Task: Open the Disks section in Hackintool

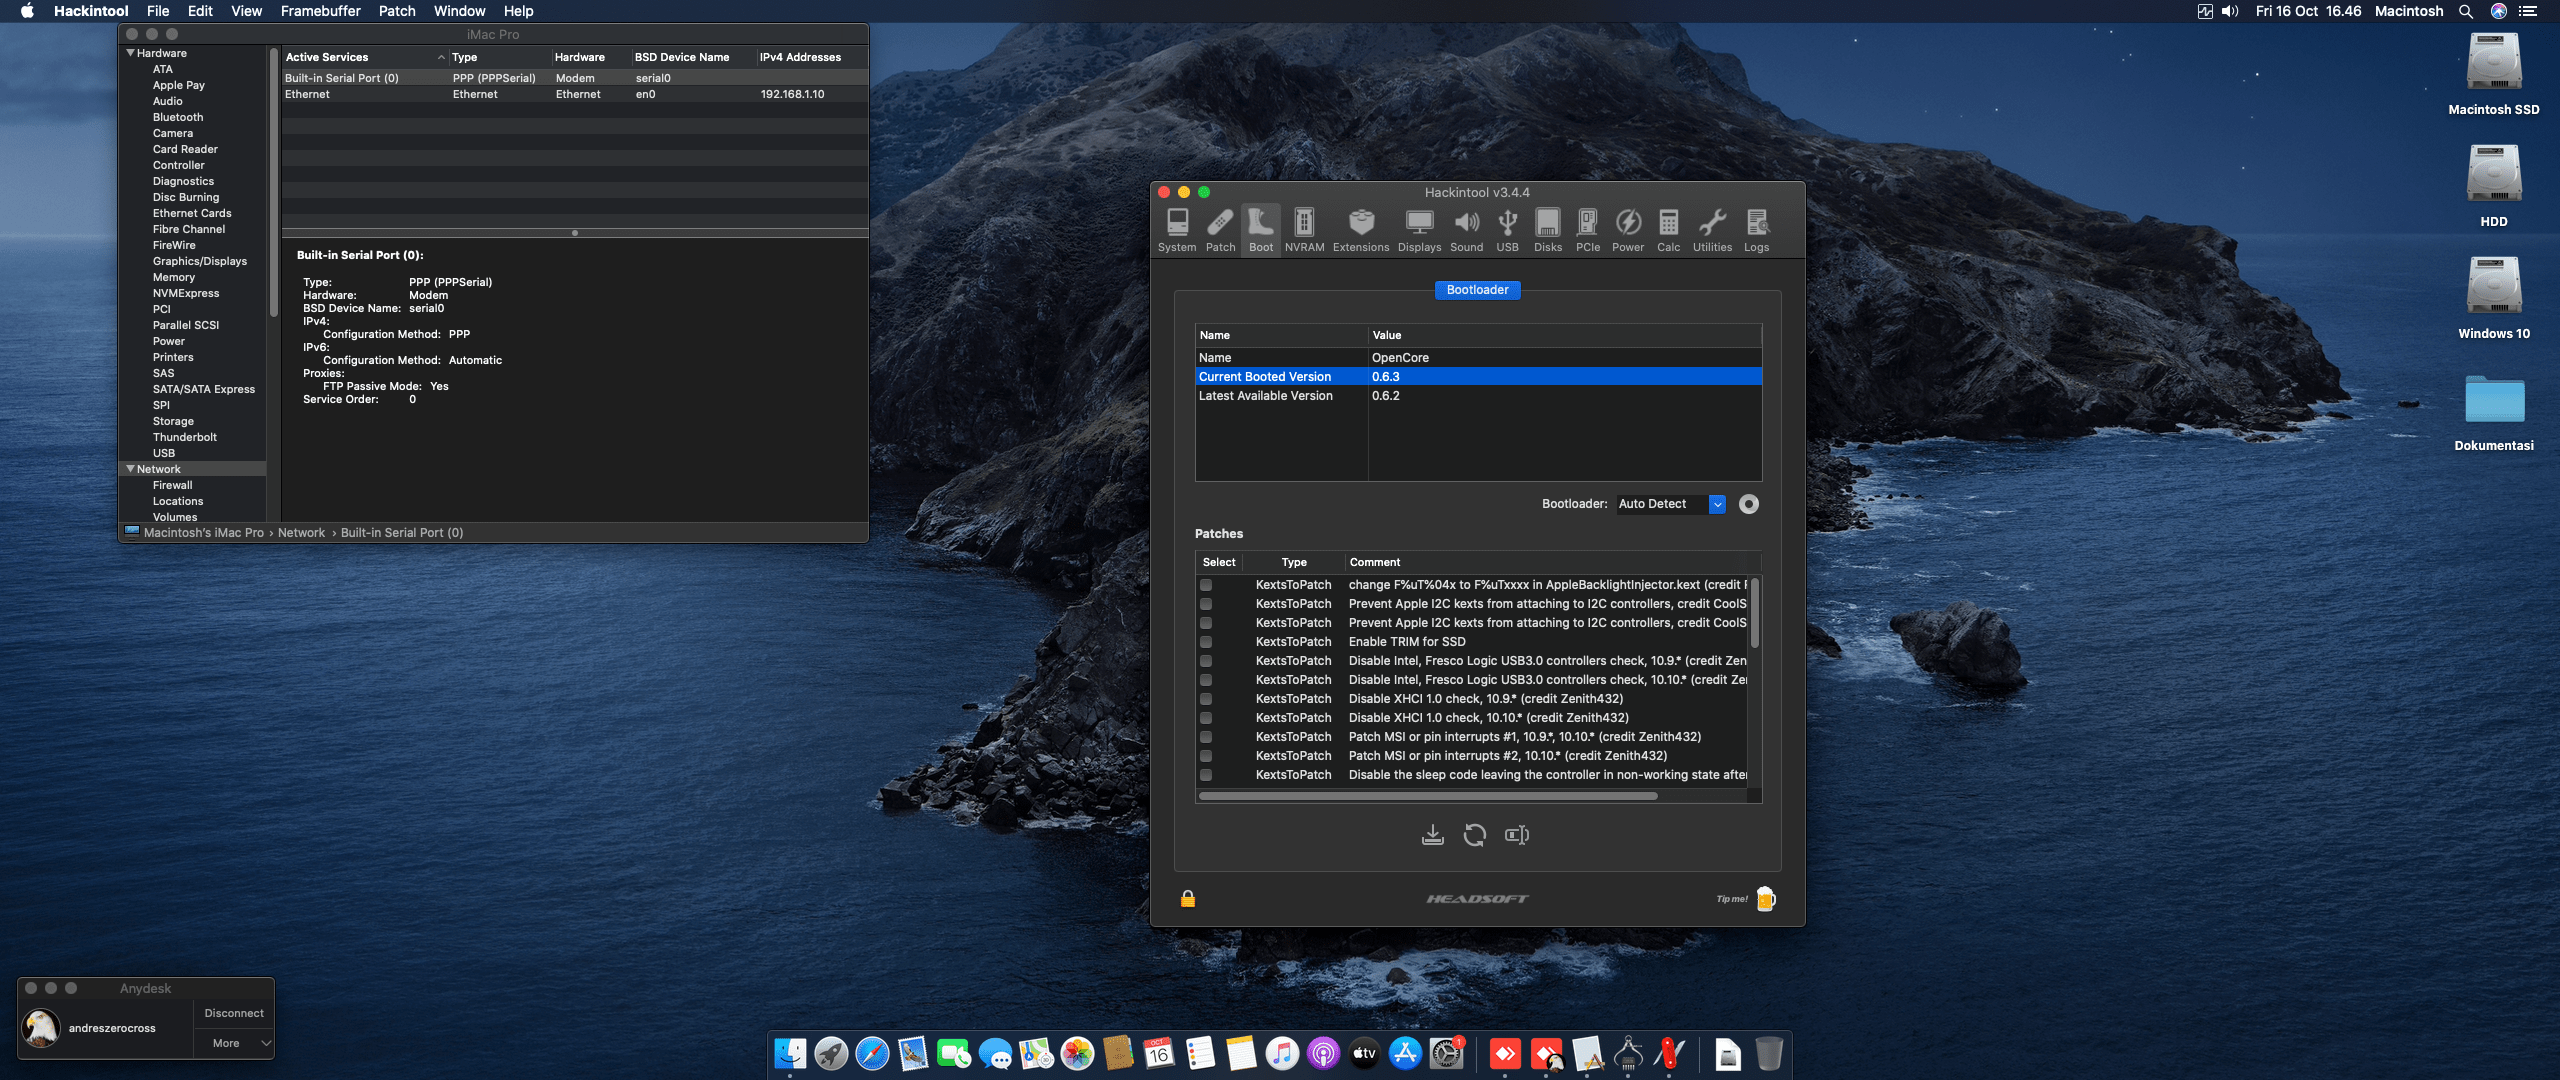Action: [1548, 231]
